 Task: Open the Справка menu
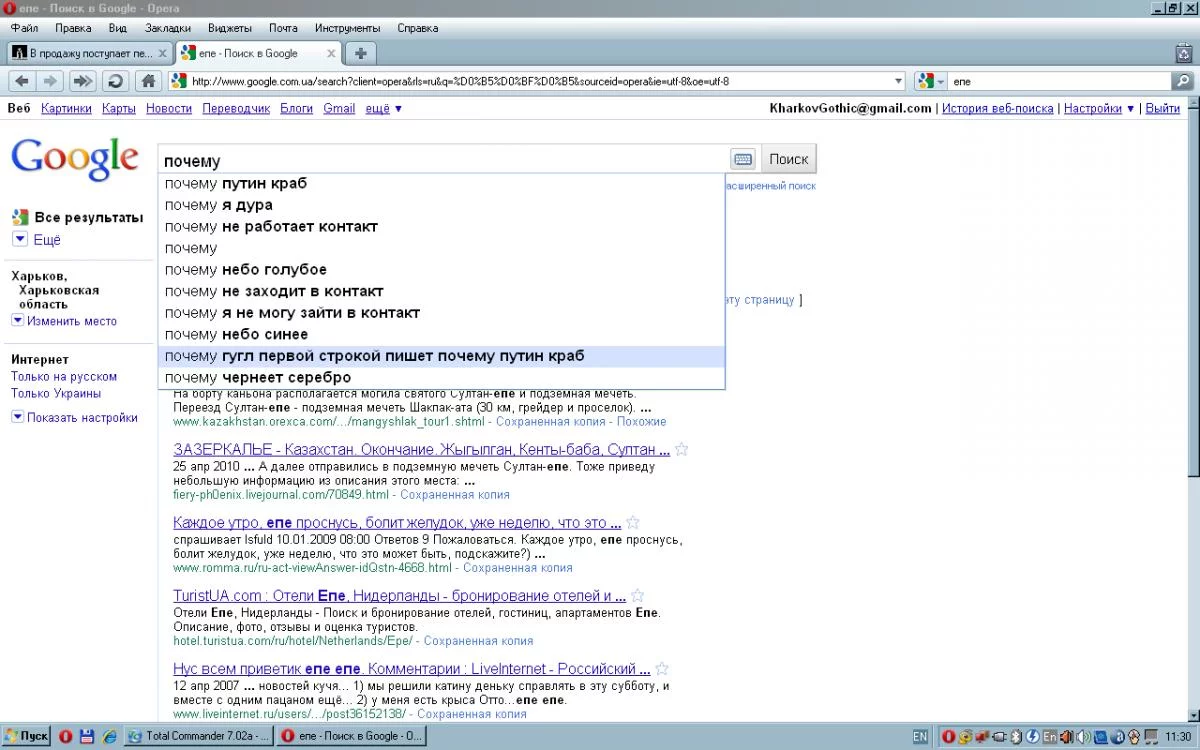(418, 28)
